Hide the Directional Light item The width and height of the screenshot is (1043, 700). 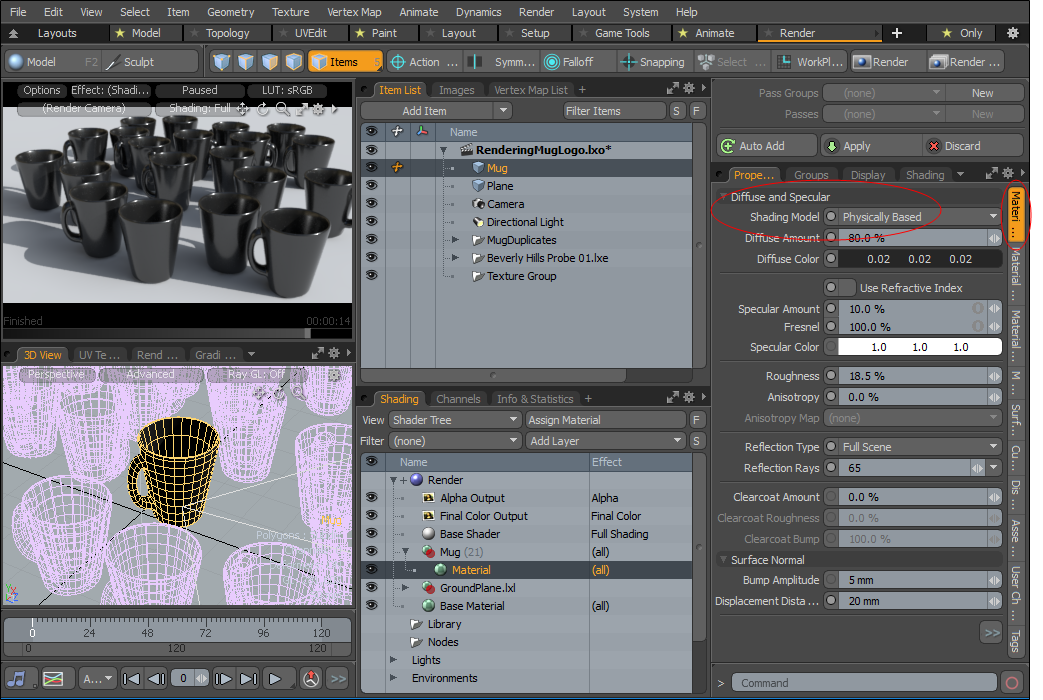371,222
